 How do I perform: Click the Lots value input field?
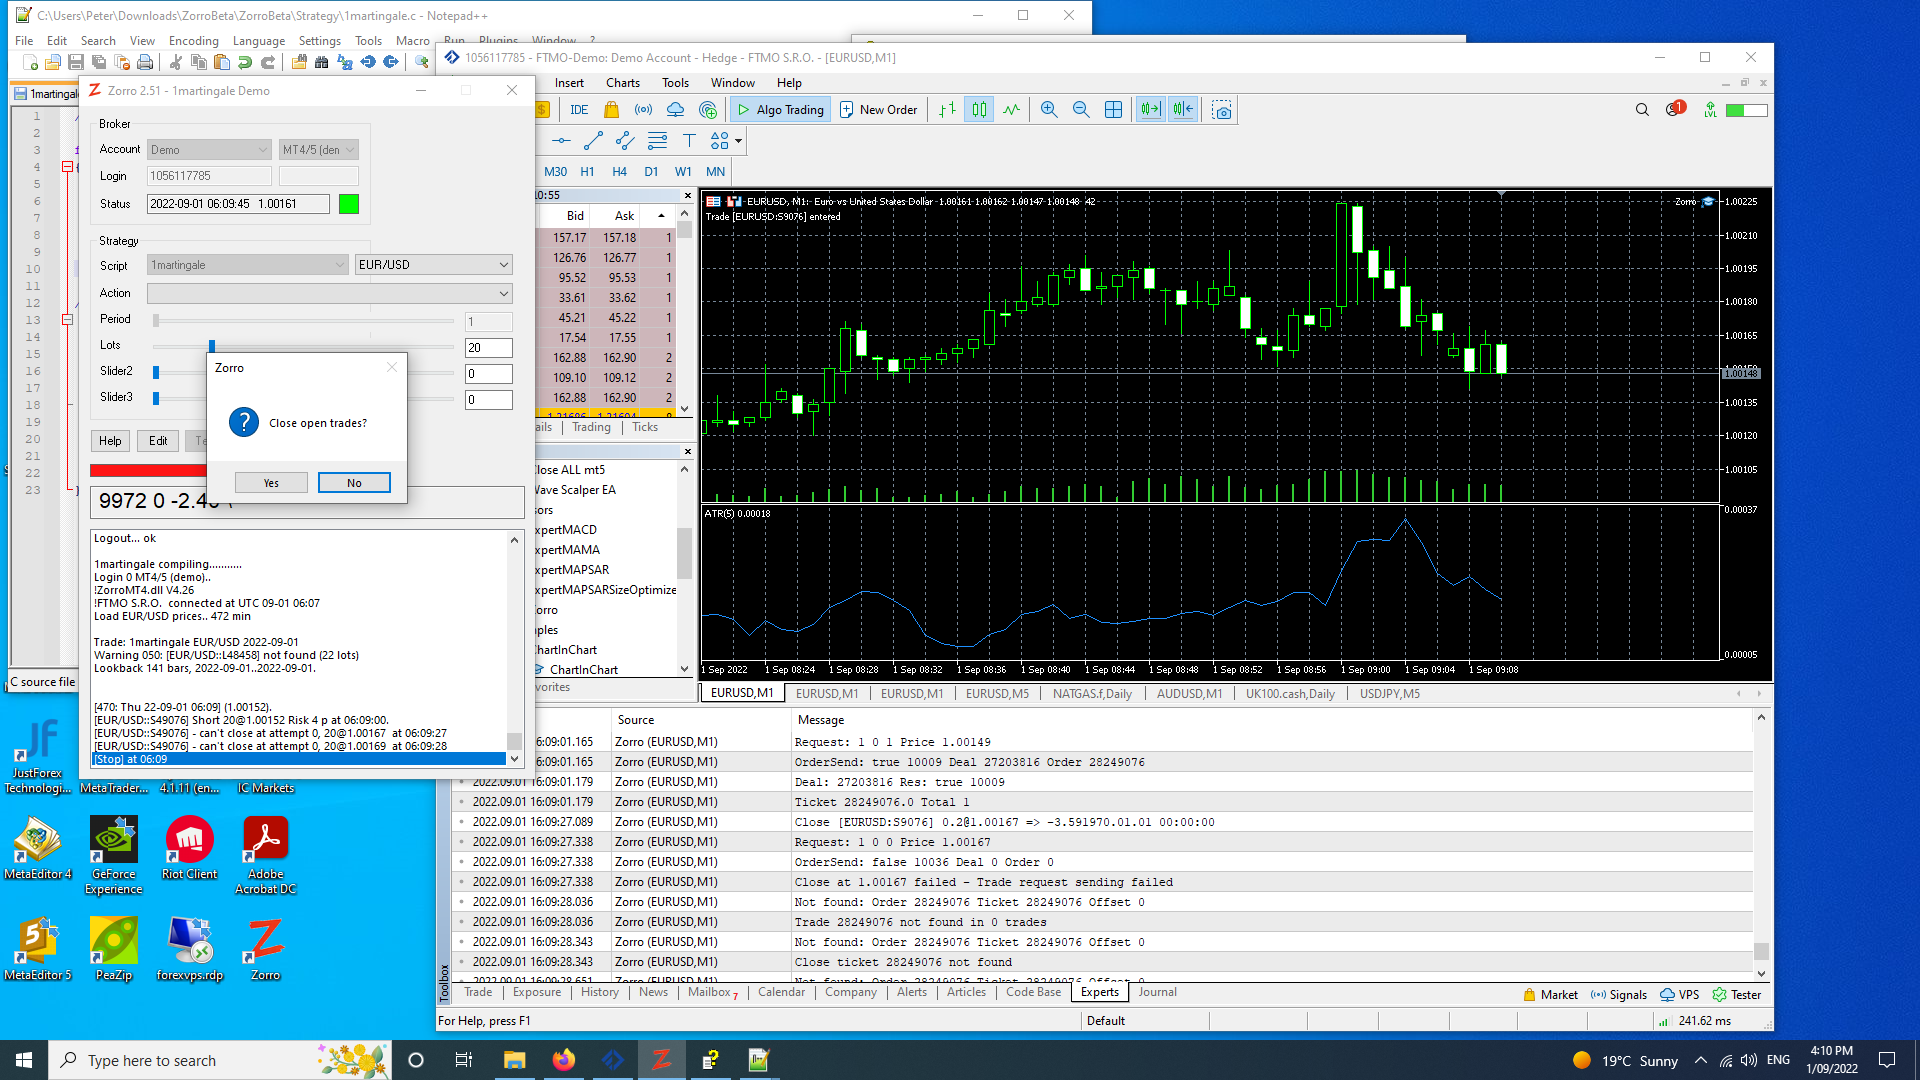tap(489, 348)
